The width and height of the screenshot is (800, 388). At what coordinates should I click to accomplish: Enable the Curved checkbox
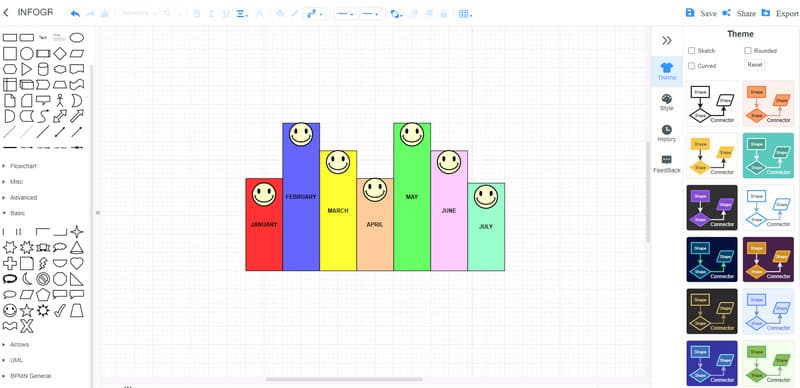click(691, 66)
